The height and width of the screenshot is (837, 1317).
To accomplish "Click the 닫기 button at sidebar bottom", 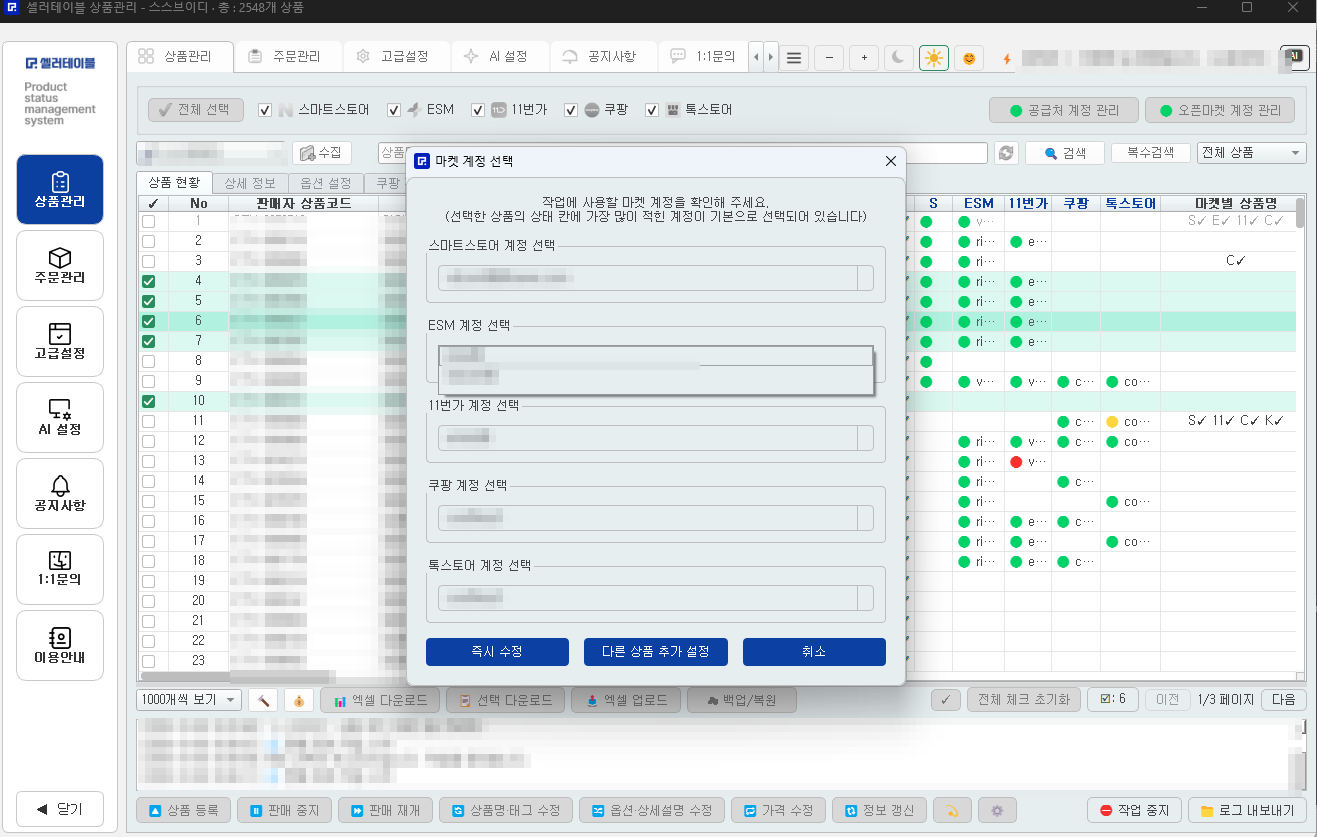I will click(60, 809).
